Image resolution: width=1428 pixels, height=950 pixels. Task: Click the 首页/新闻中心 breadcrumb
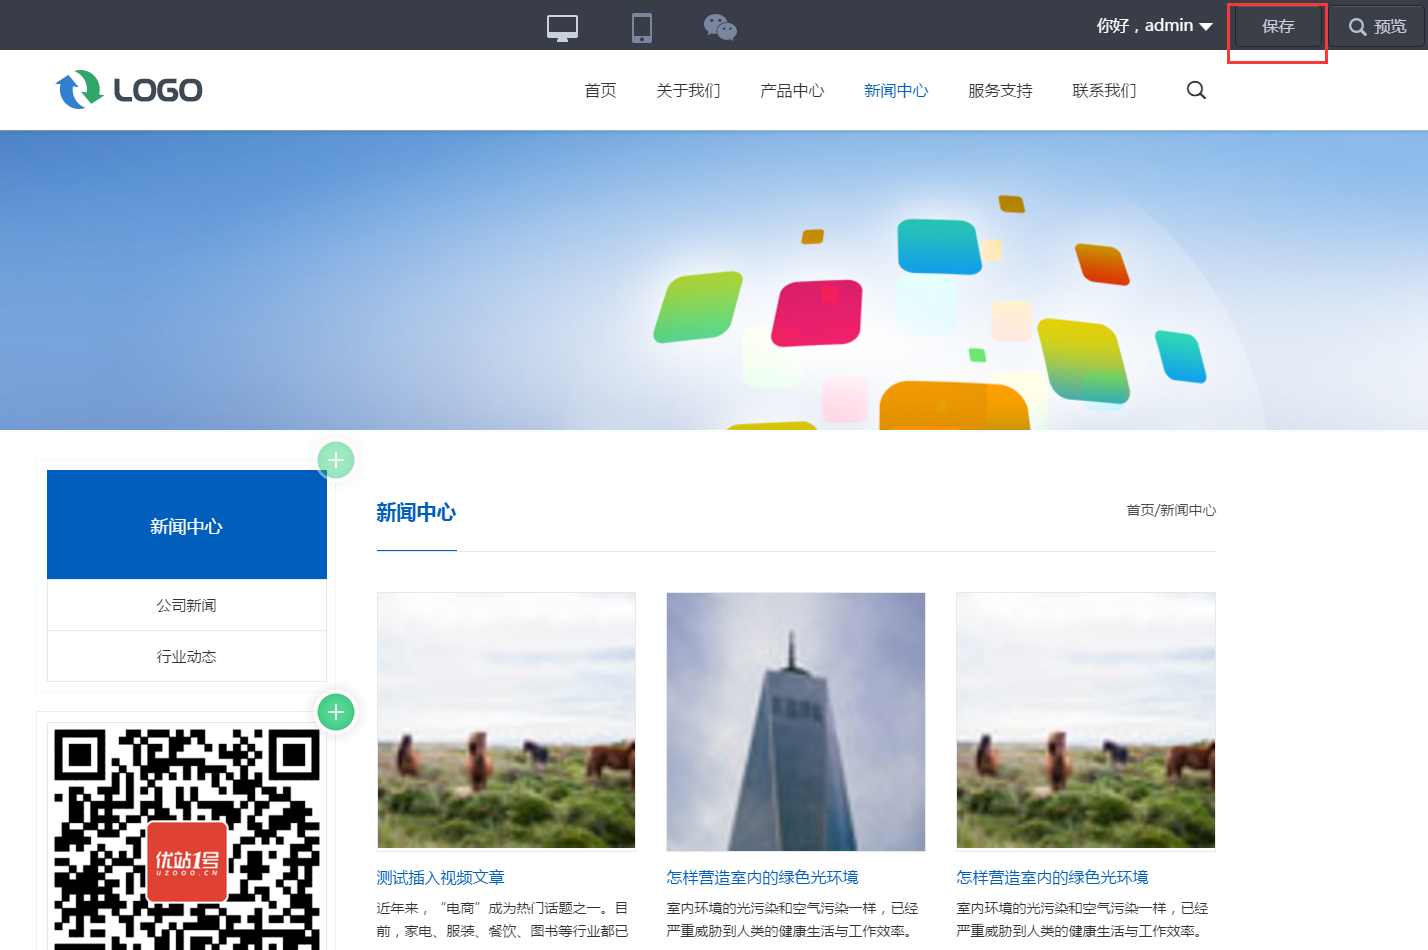point(1171,510)
